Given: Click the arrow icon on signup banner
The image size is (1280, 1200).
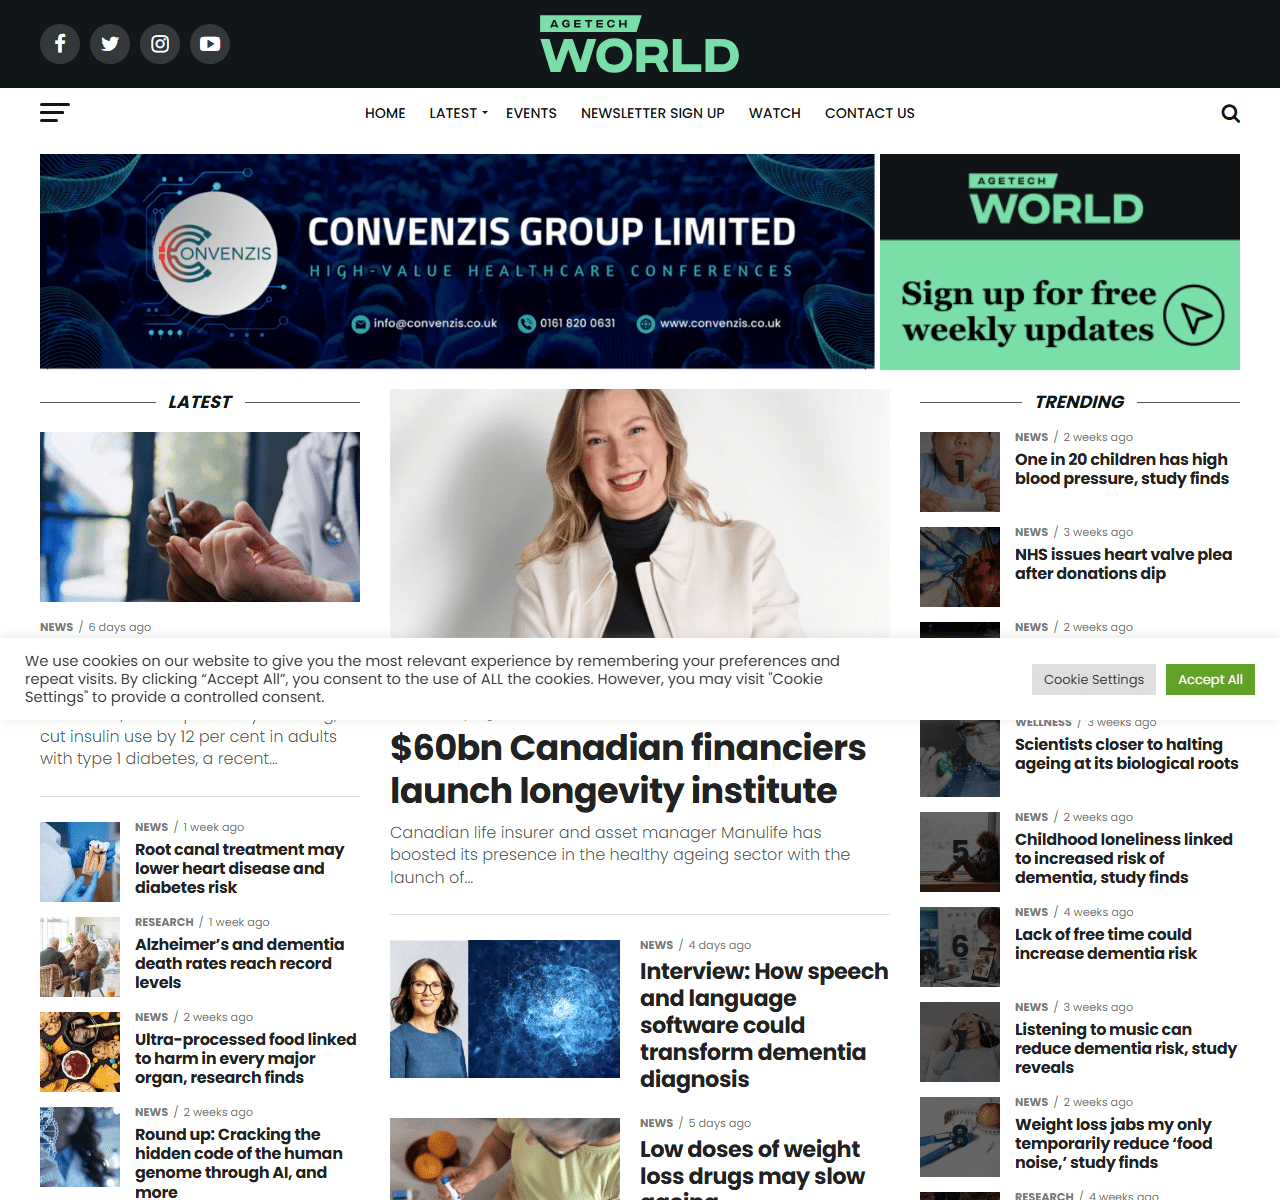Looking at the screenshot, I should point(1194,315).
